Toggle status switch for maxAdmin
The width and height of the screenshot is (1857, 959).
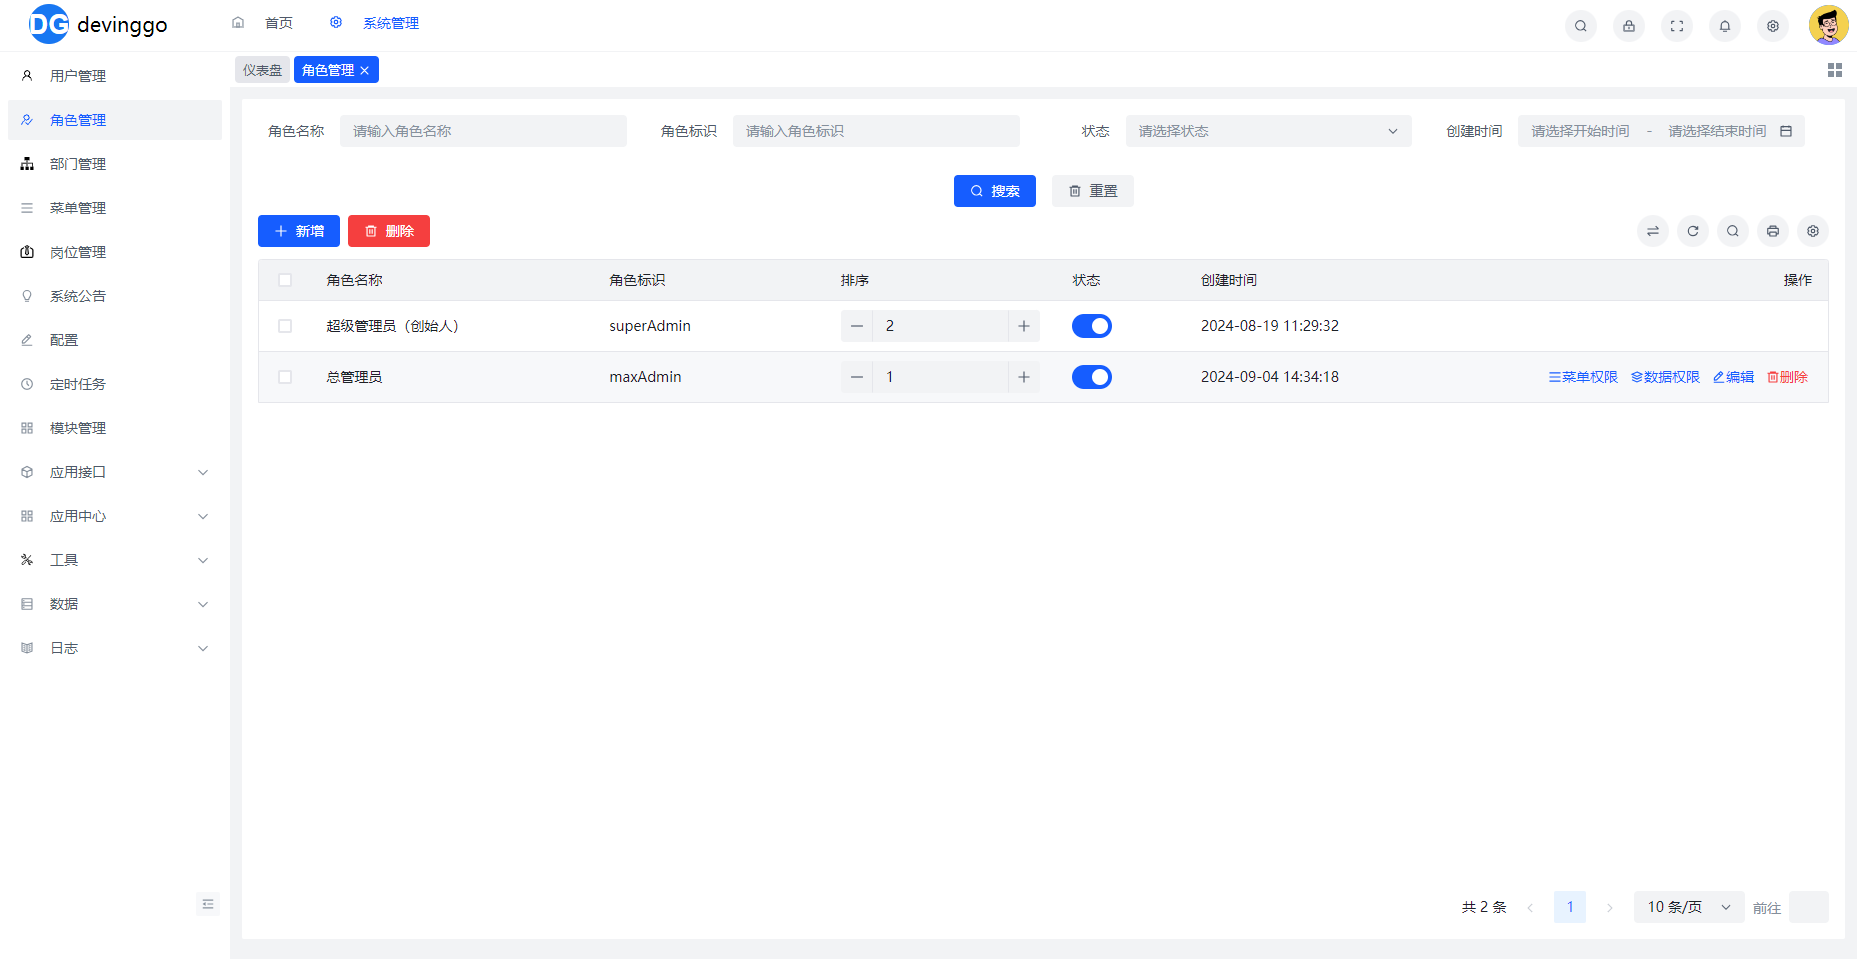point(1092,377)
